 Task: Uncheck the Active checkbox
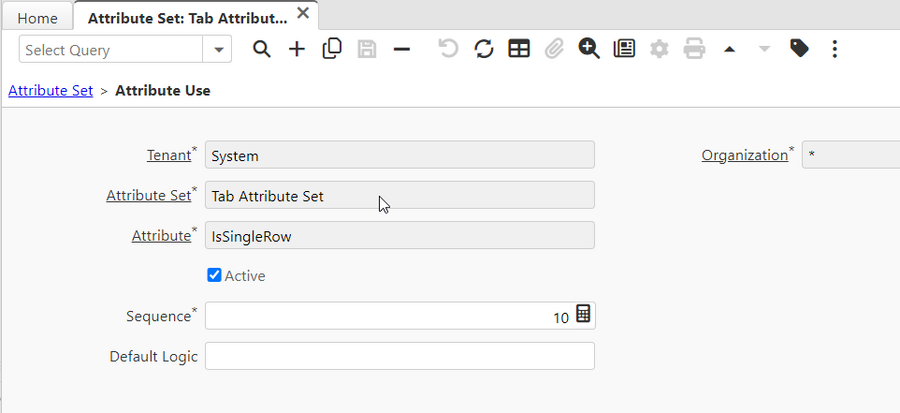(x=214, y=275)
